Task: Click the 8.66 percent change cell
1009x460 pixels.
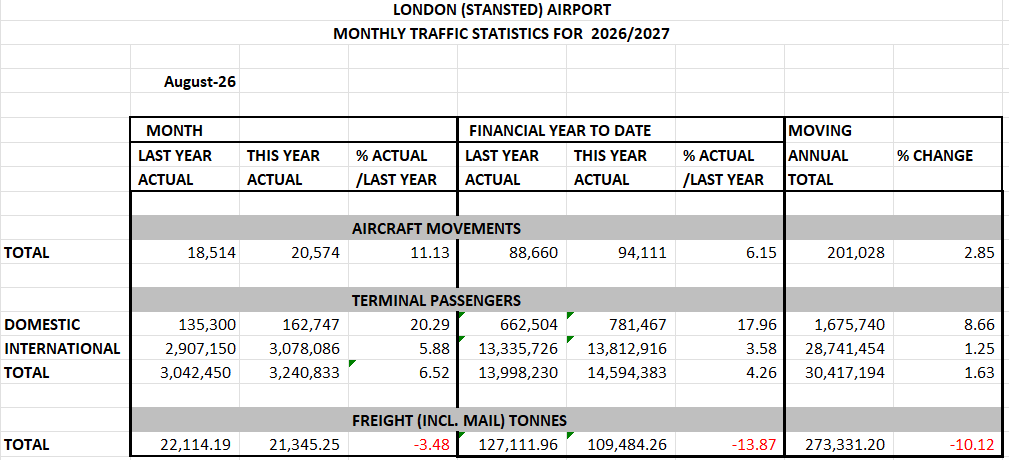Action: pyautogui.click(x=947, y=324)
